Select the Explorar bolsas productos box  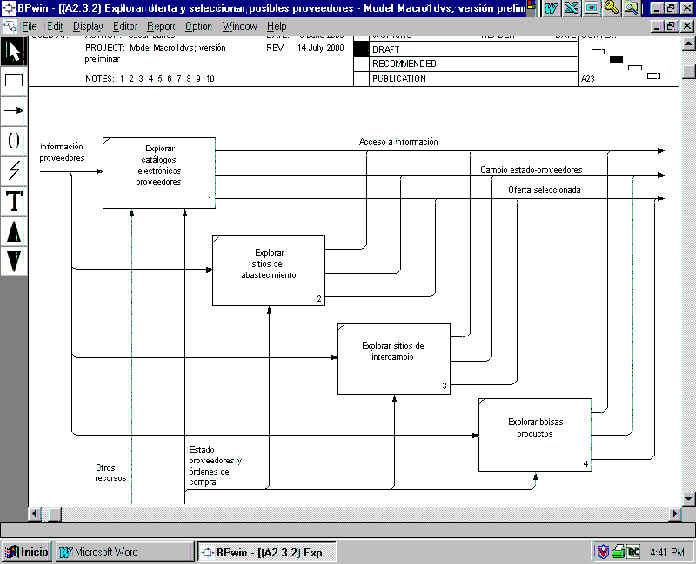pyautogui.click(x=535, y=435)
